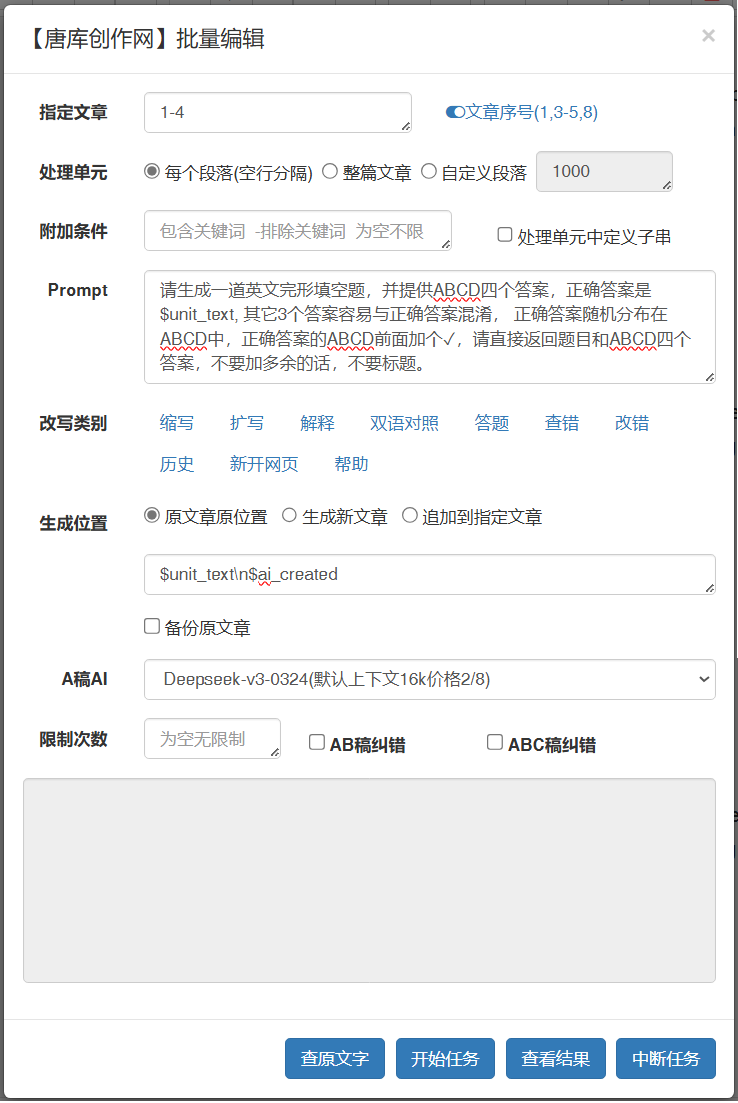Image resolution: width=738 pixels, height=1103 pixels.
Task: Click the Prompt textarea resize handle
Action: pyautogui.click(x=710, y=378)
